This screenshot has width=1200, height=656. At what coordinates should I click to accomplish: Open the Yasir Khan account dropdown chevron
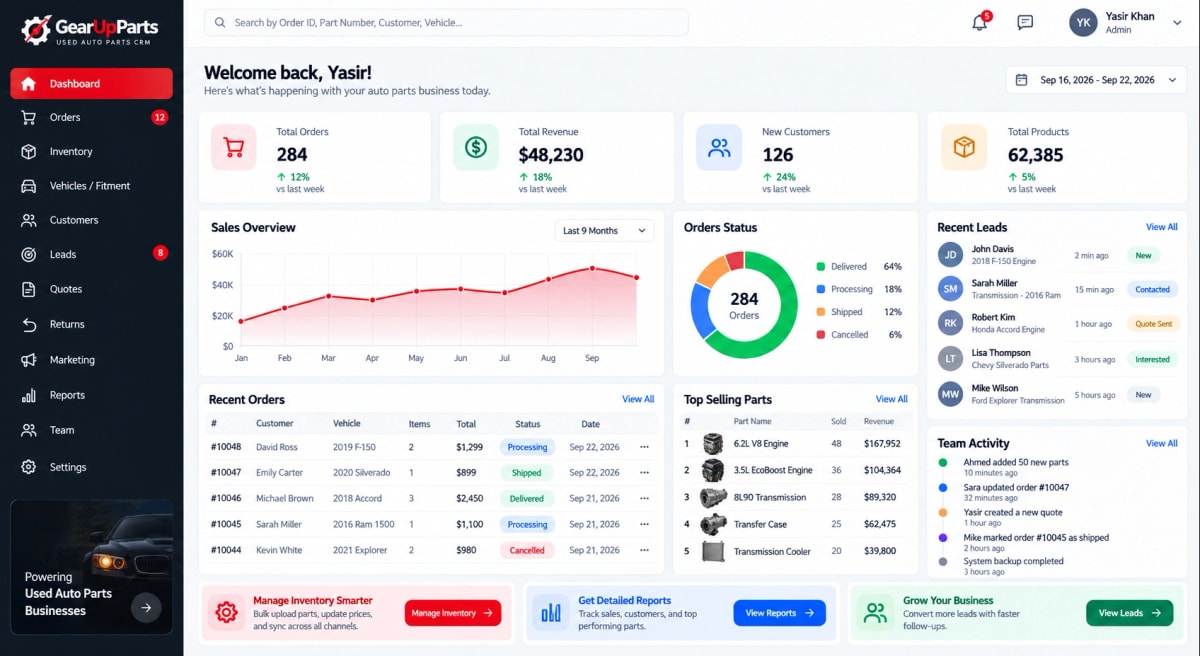1176,23
